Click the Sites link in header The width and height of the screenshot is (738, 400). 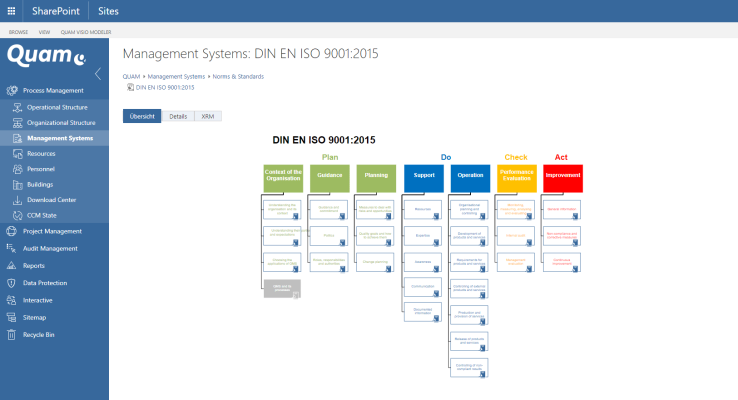[108, 11]
